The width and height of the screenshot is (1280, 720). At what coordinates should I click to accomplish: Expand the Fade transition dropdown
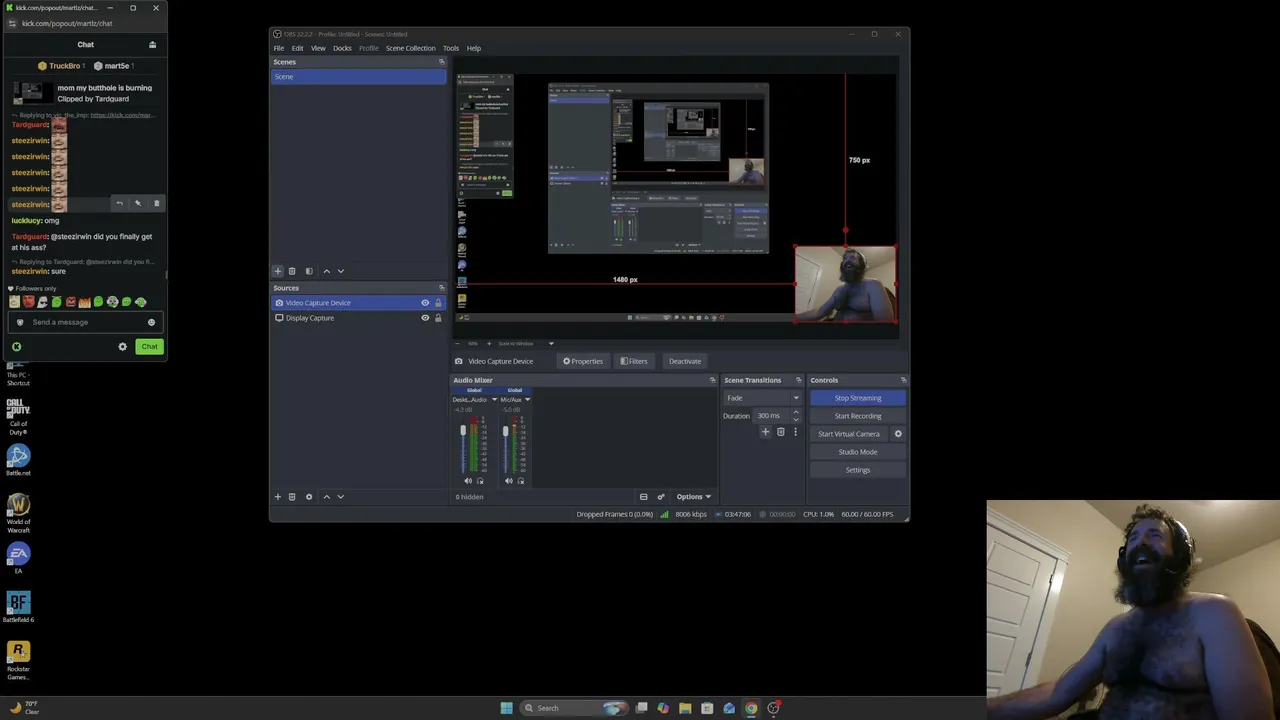[762, 398]
